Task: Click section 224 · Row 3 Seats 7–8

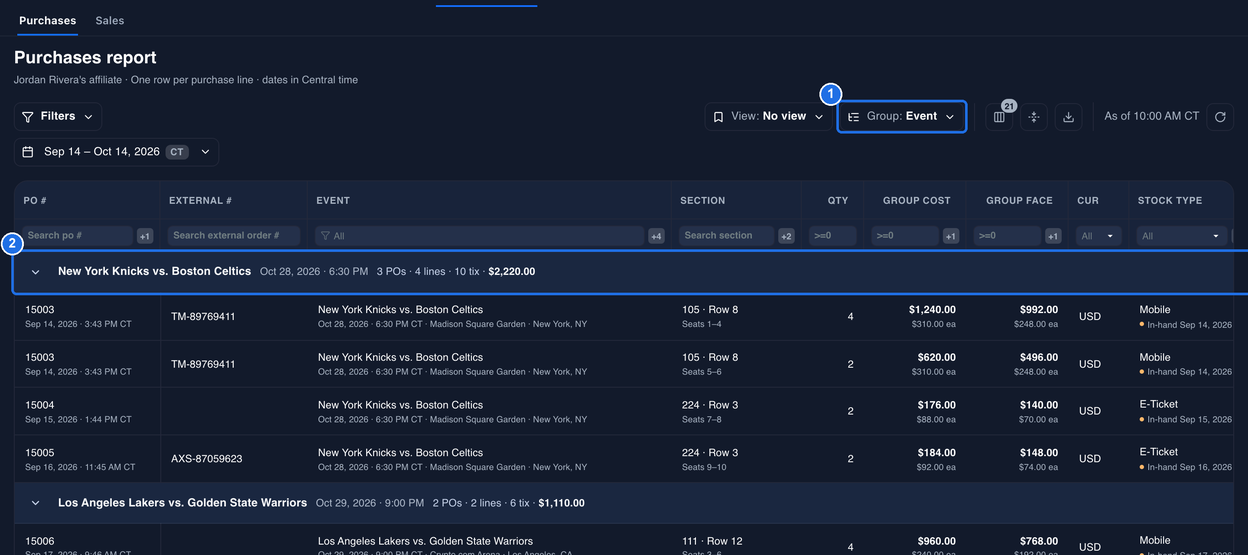Action: (x=710, y=412)
